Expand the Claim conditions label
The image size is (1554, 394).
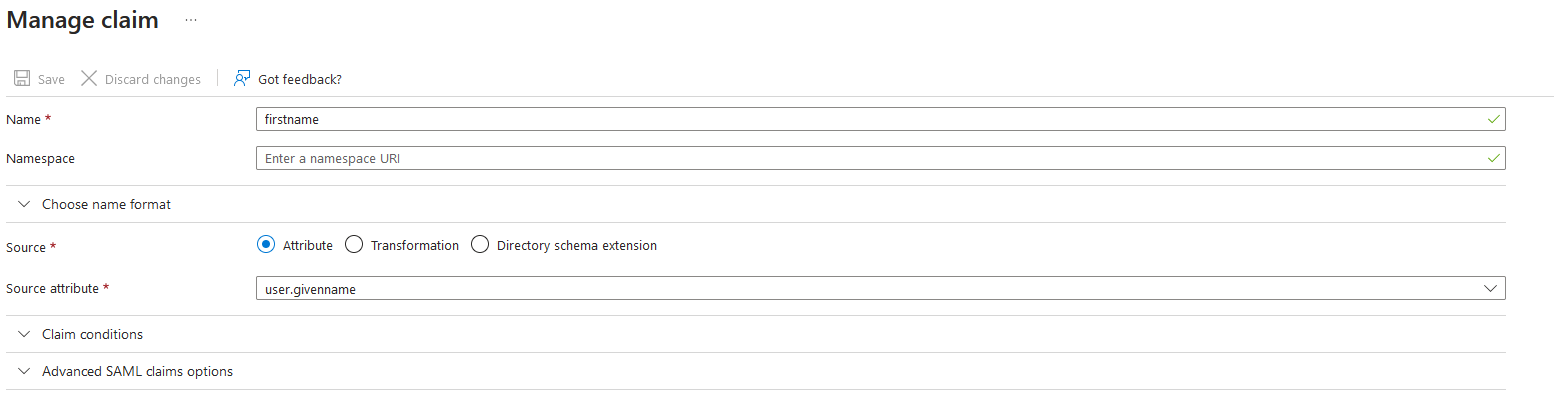tap(92, 334)
